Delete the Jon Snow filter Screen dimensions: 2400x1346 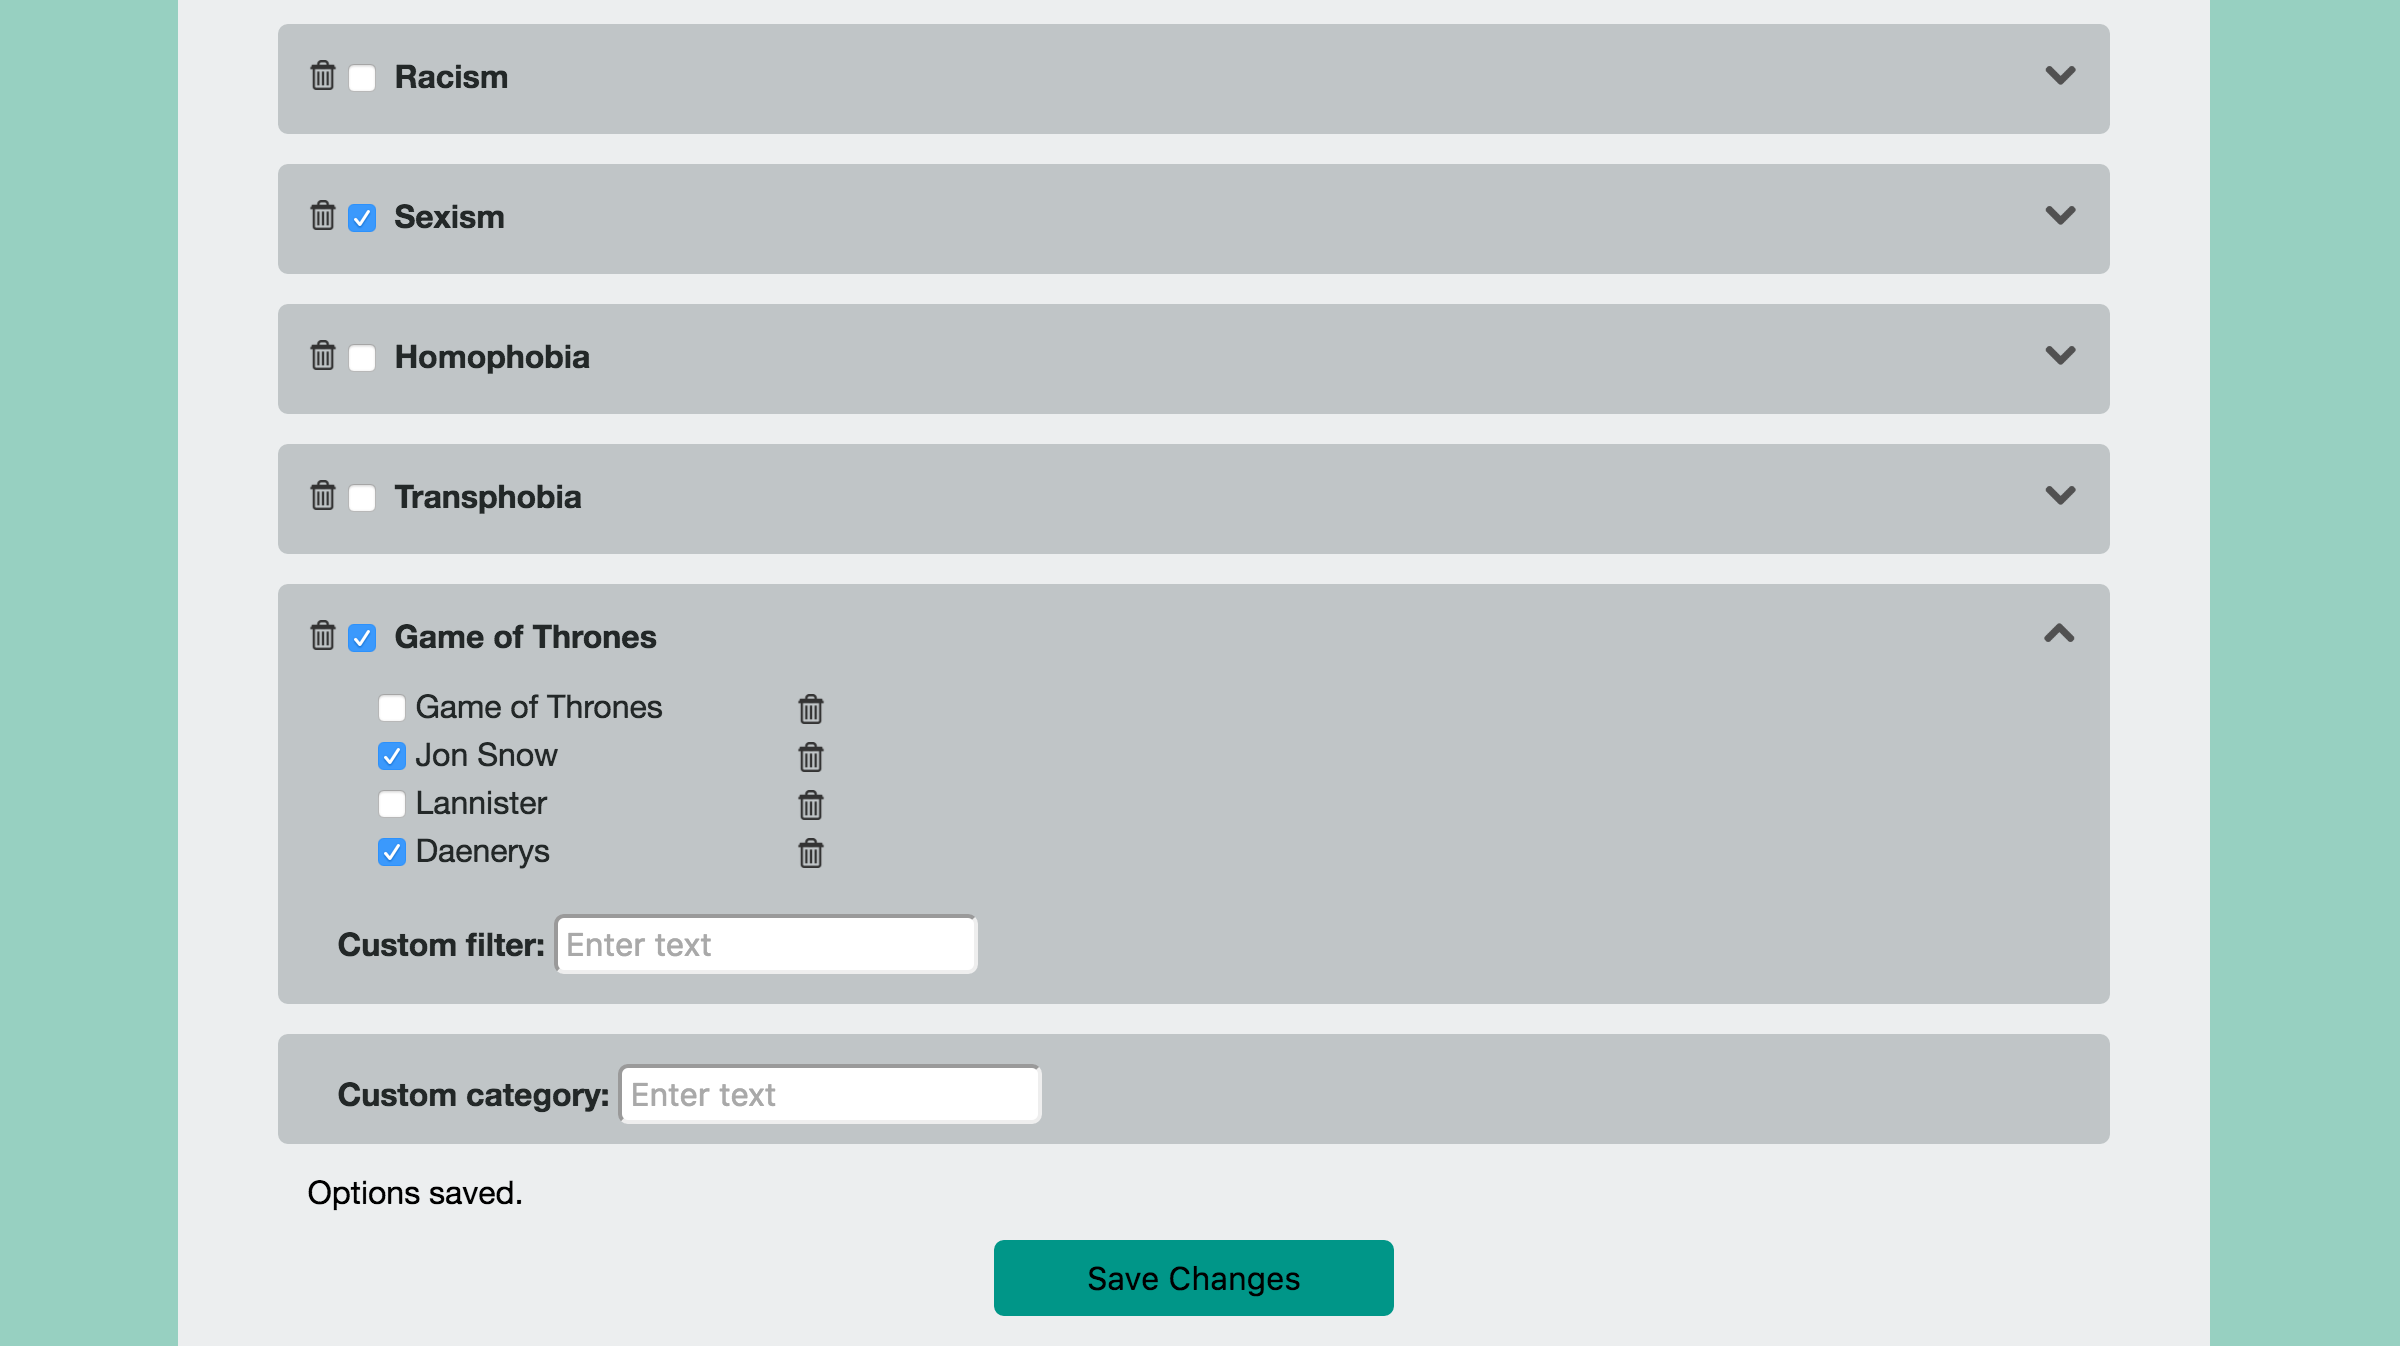tap(810, 758)
